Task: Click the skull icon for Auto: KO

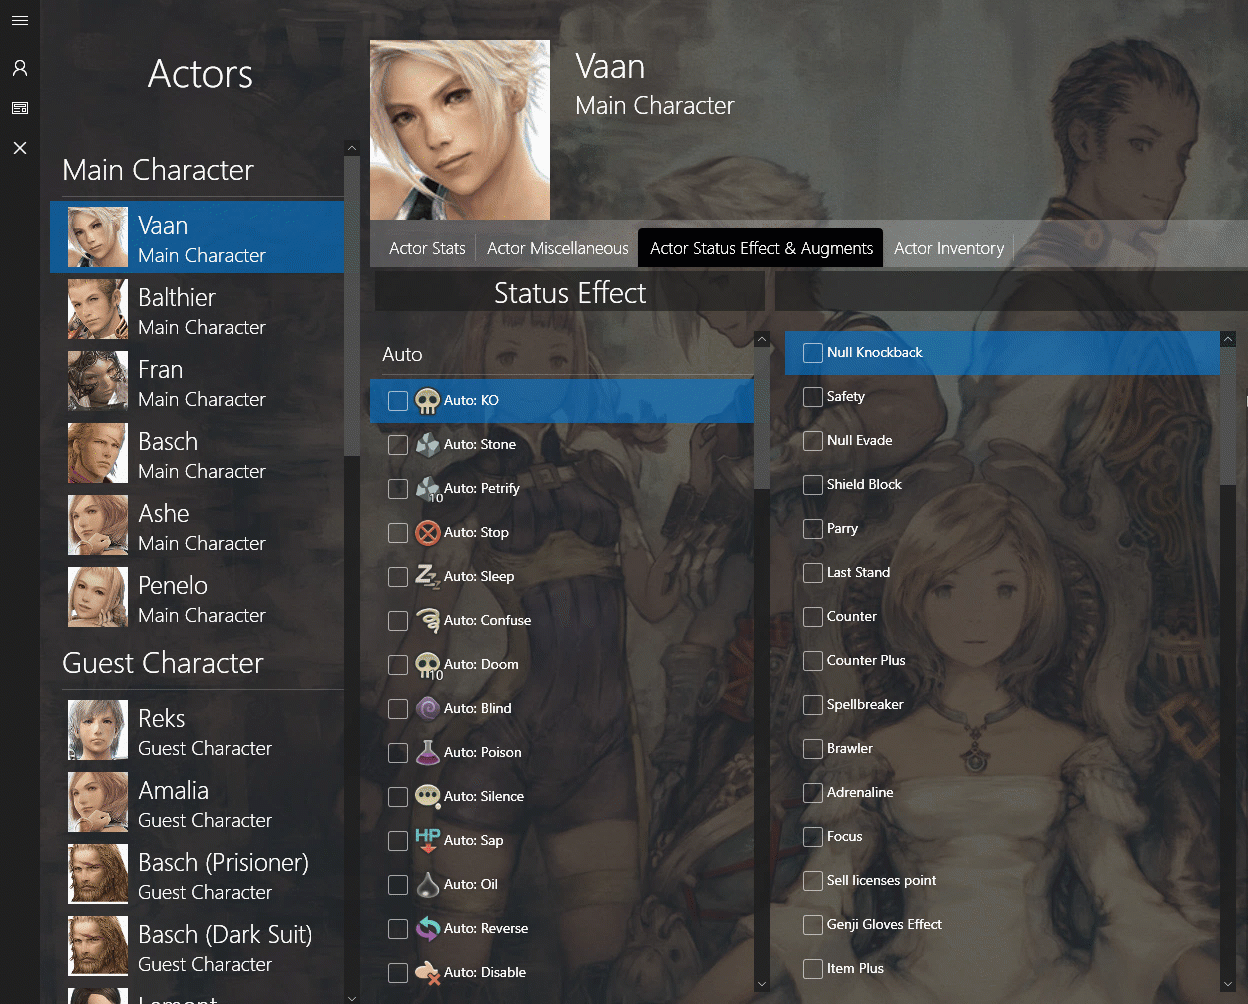Action: [x=427, y=401]
